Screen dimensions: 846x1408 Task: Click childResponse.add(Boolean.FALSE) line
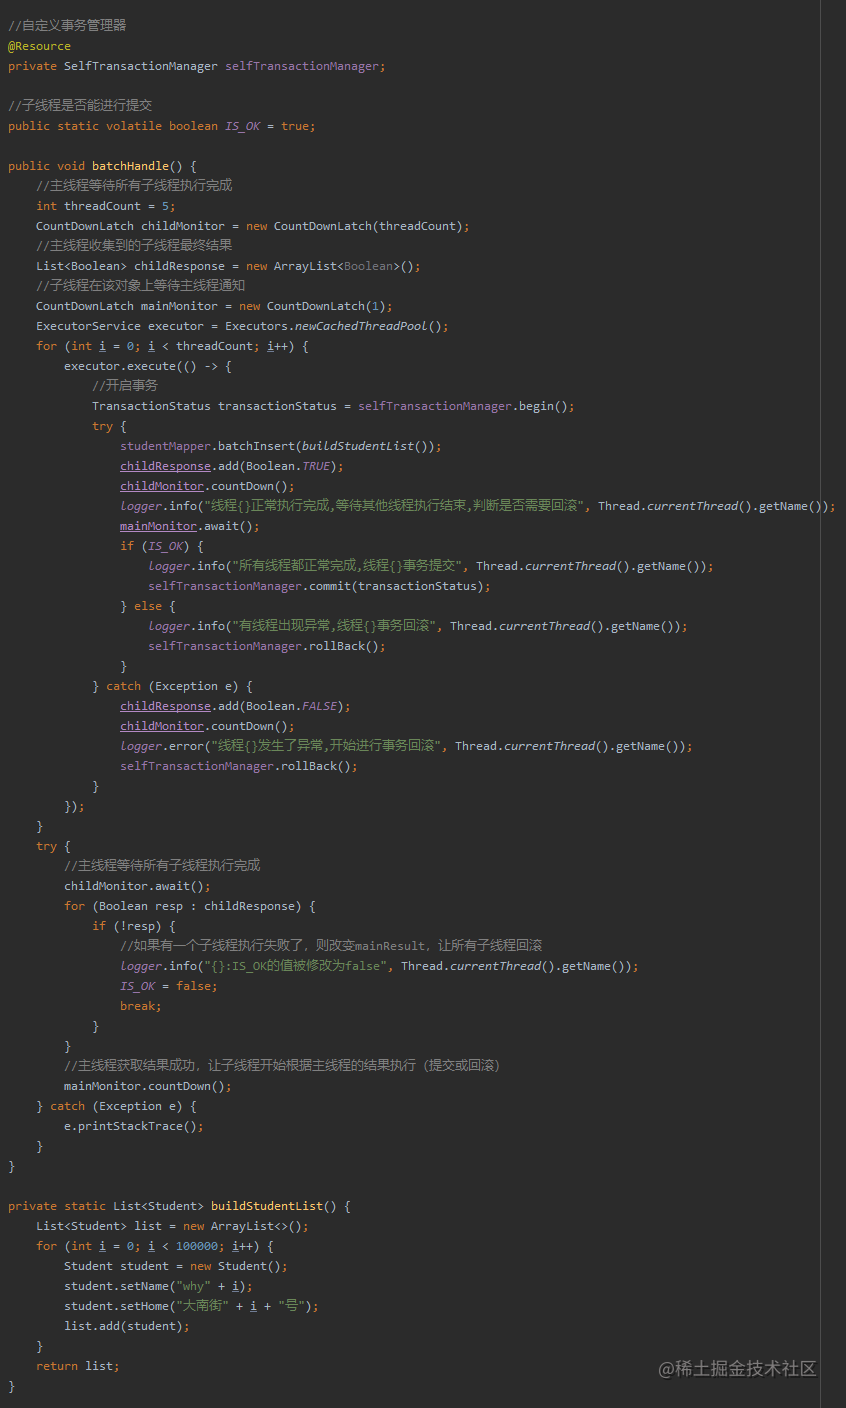click(x=236, y=706)
